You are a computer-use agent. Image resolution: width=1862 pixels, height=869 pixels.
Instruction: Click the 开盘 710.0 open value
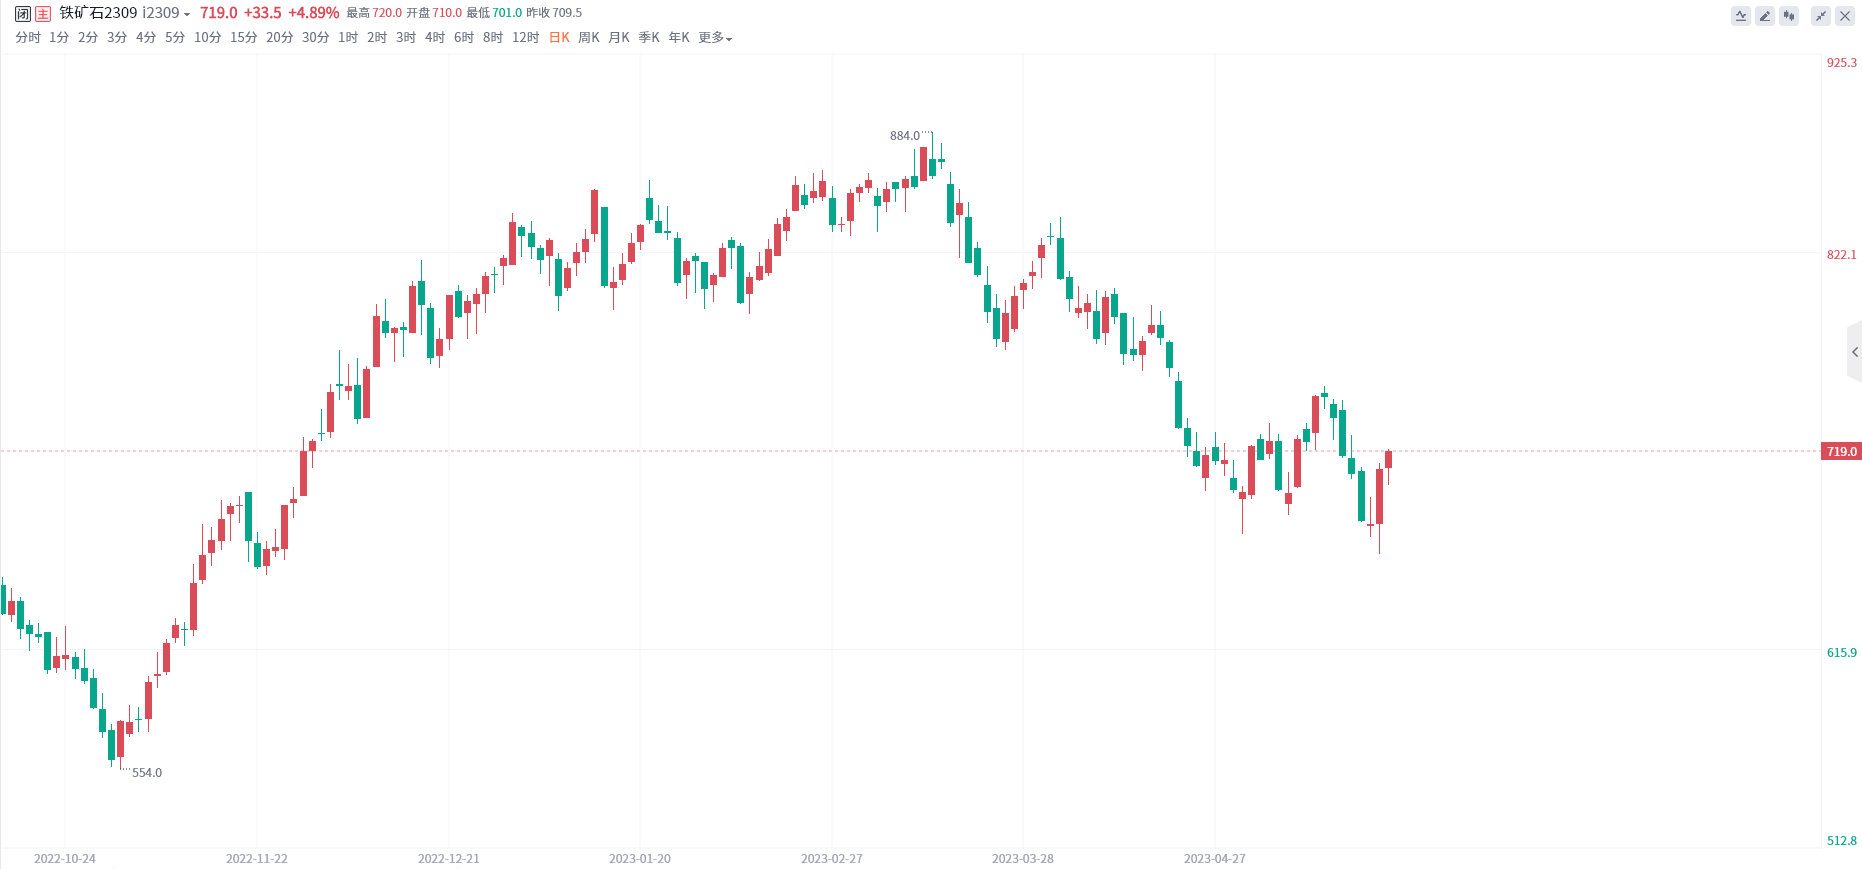pos(434,13)
